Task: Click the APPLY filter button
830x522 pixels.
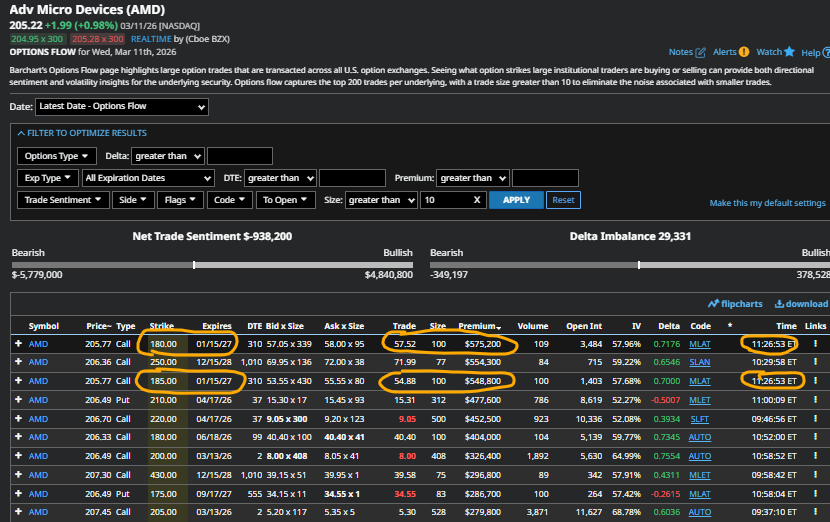Action: [x=516, y=200]
